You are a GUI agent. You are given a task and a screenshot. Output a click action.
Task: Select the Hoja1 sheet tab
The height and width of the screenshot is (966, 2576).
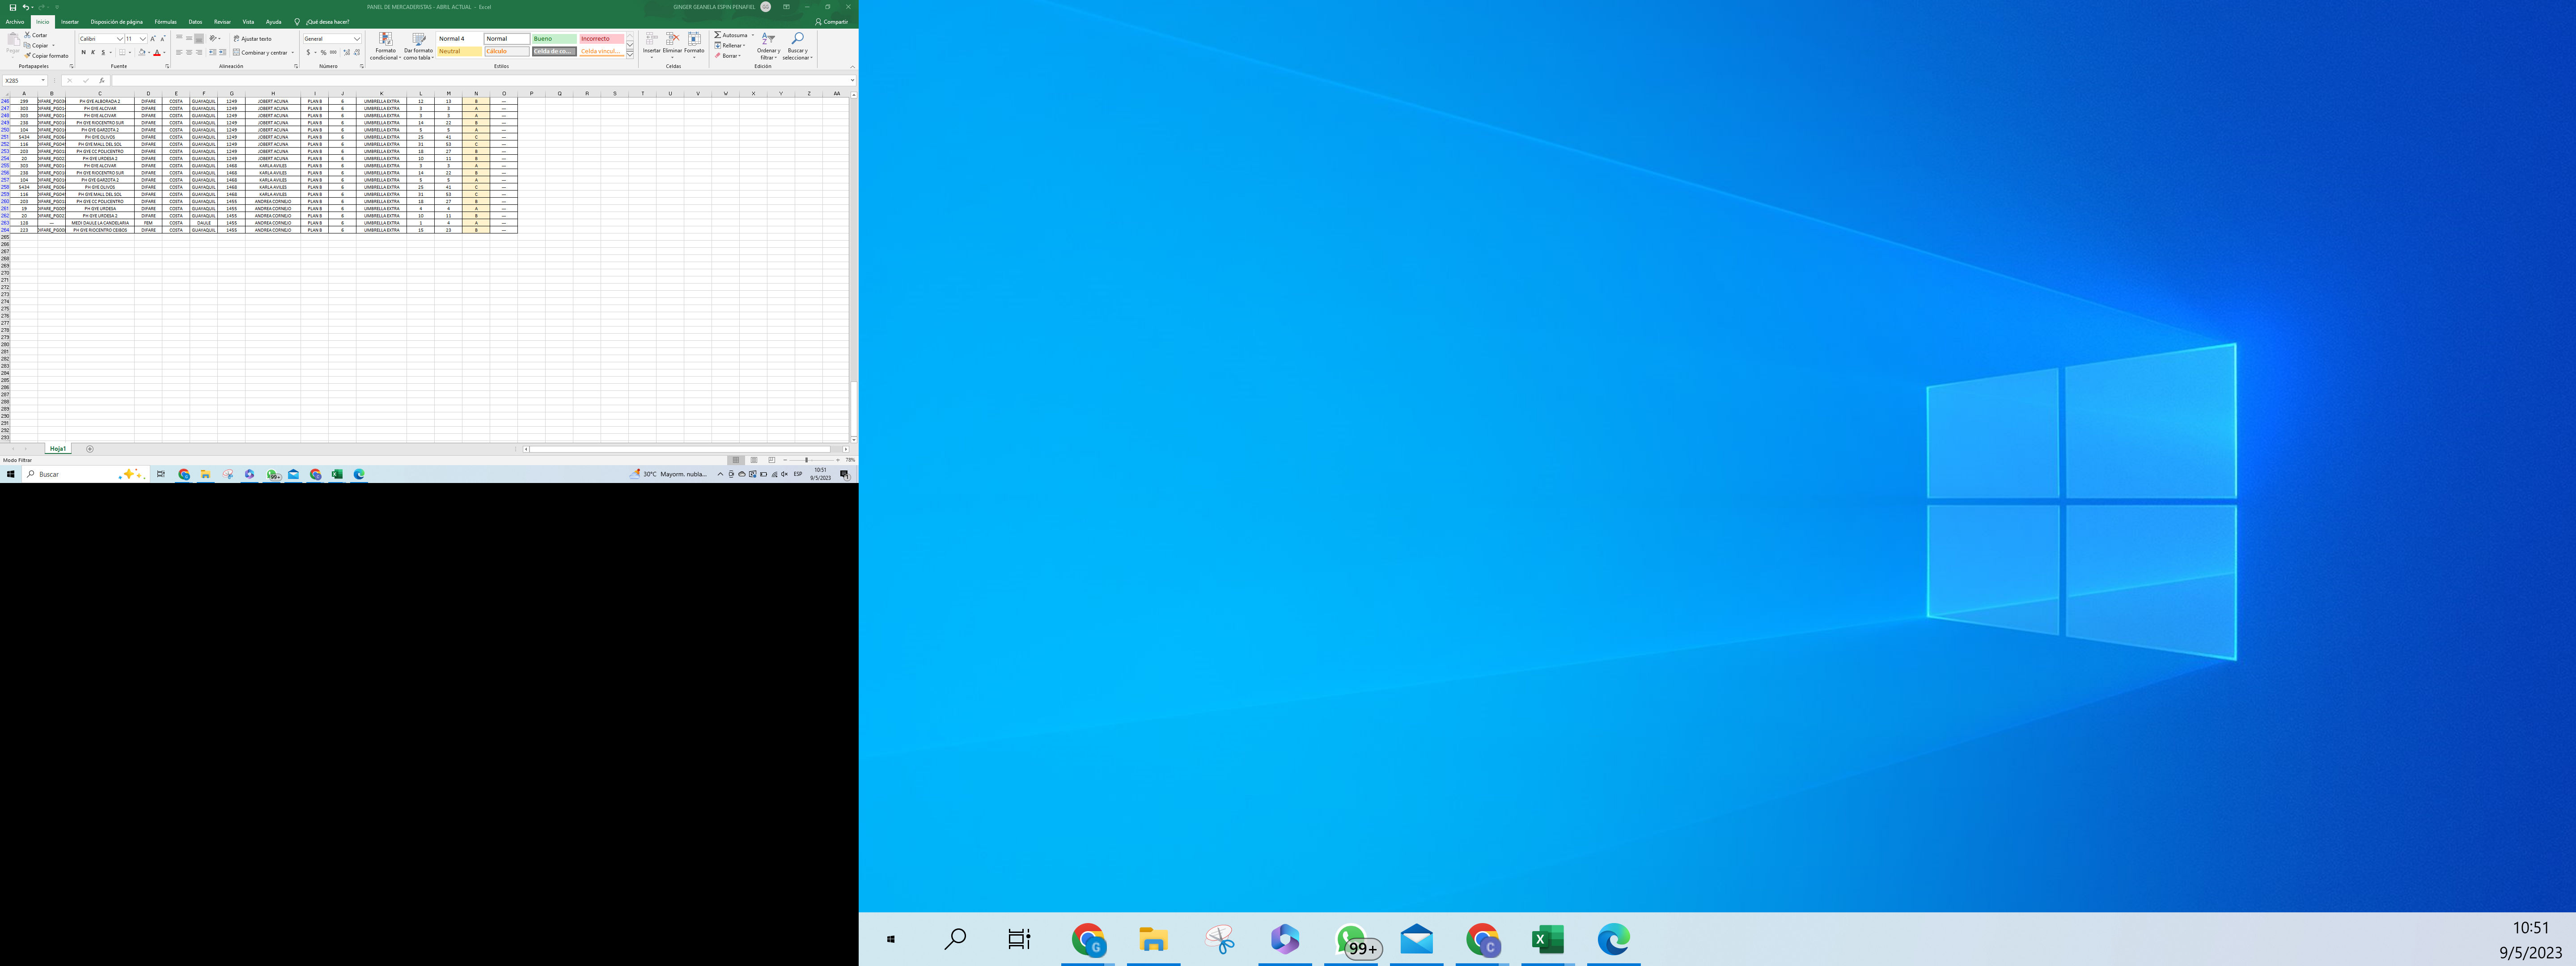click(x=58, y=449)
